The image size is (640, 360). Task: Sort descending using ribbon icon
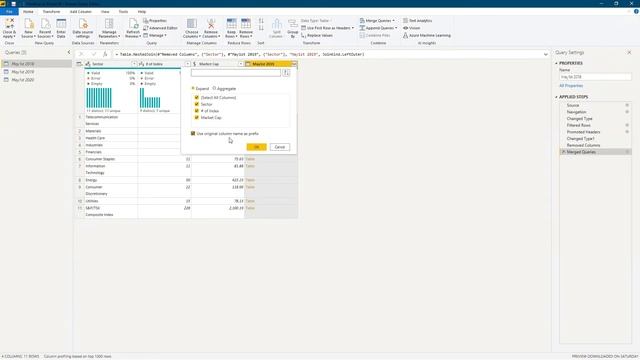(261, 28)
